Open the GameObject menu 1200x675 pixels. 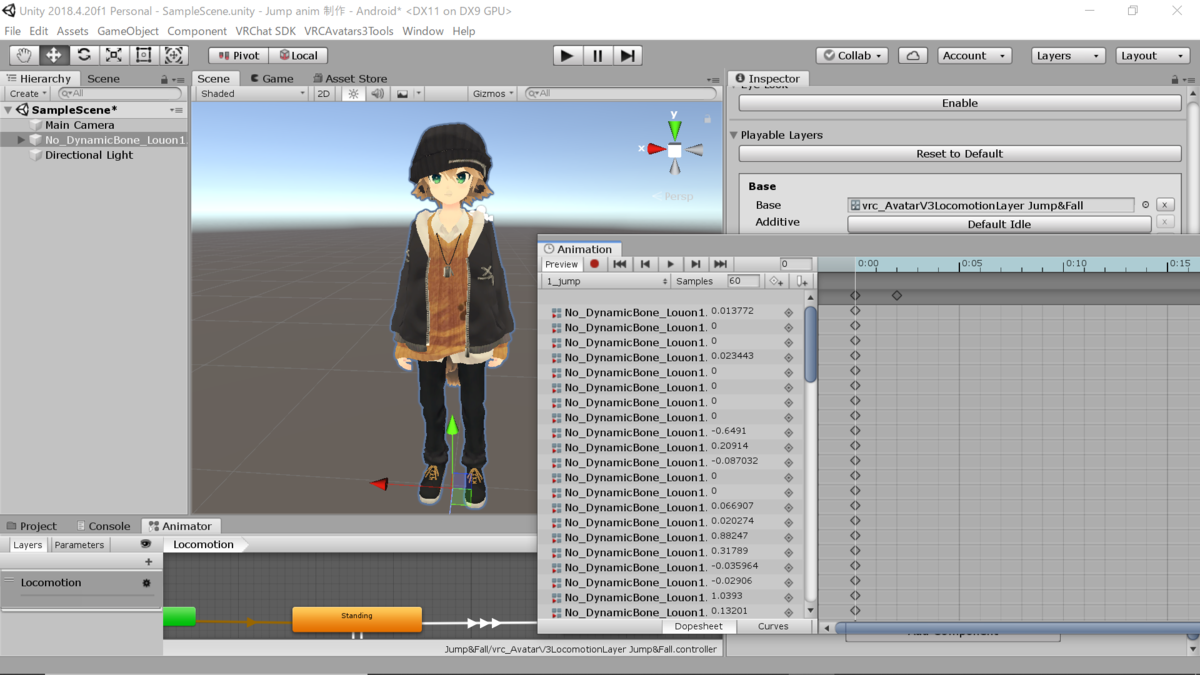(128, 31)
